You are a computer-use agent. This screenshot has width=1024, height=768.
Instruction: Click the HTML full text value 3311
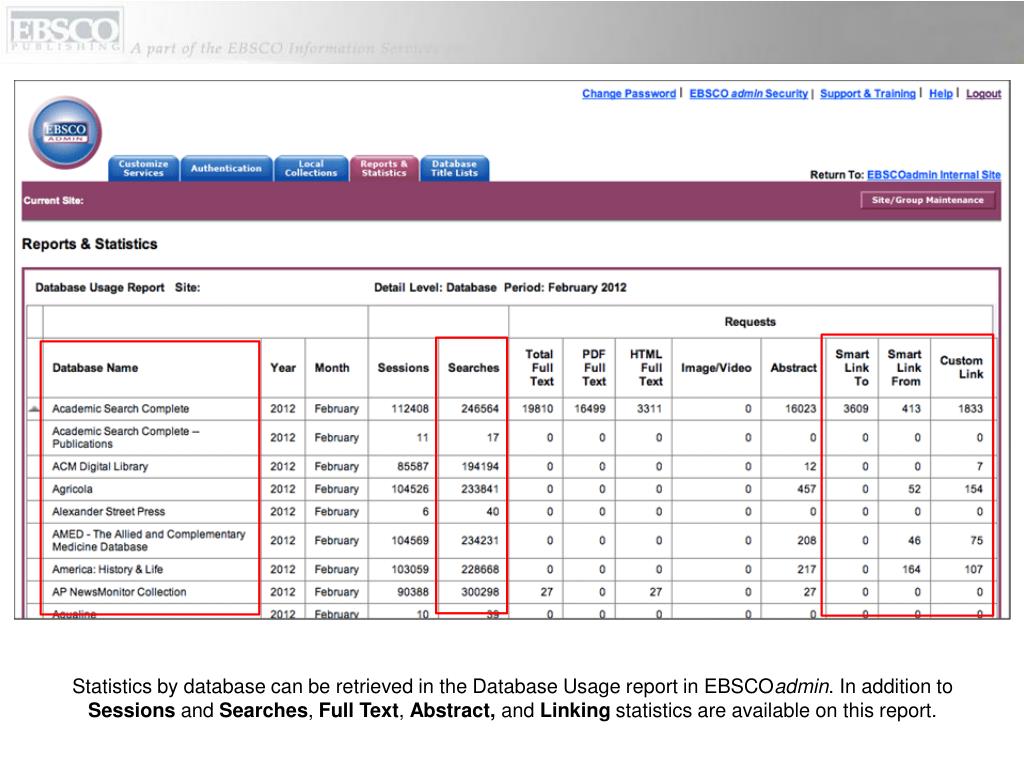coord(649,409)
